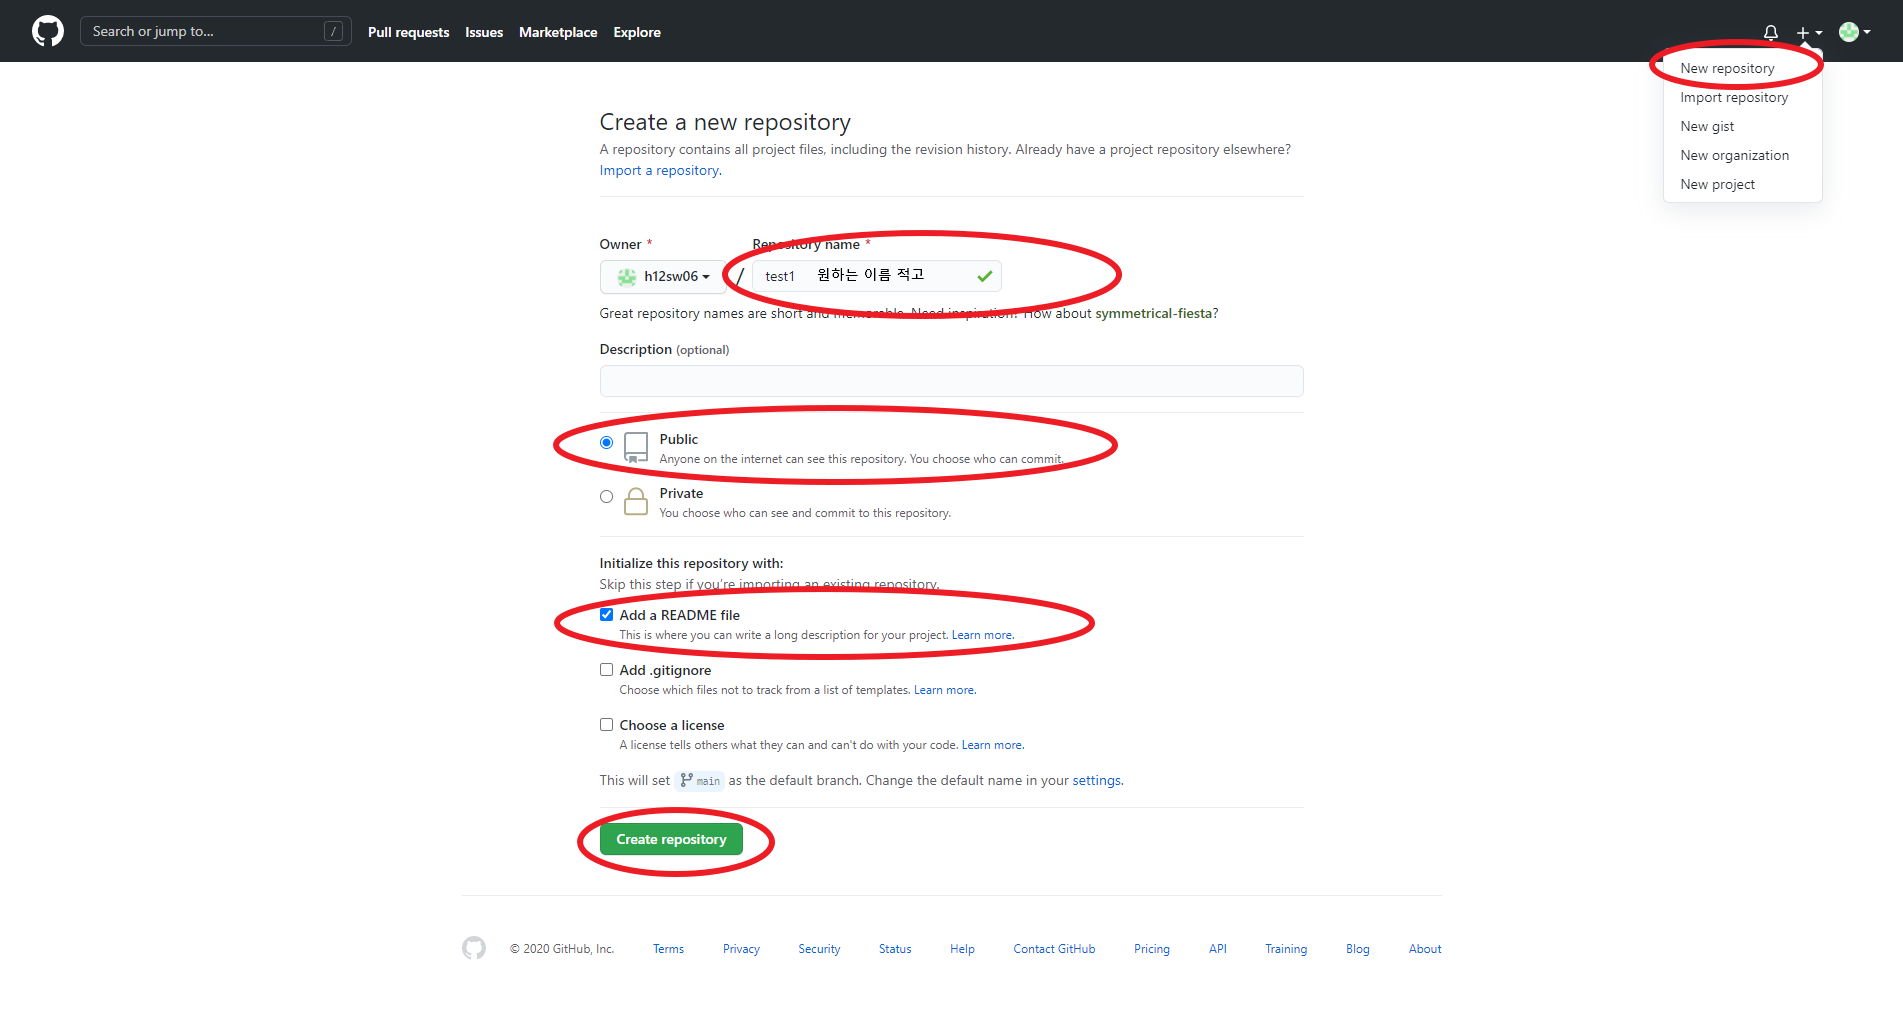This screenshot has width=1903, height=1009.
Task: Open API link in footer
Action: coord(1217,949)
